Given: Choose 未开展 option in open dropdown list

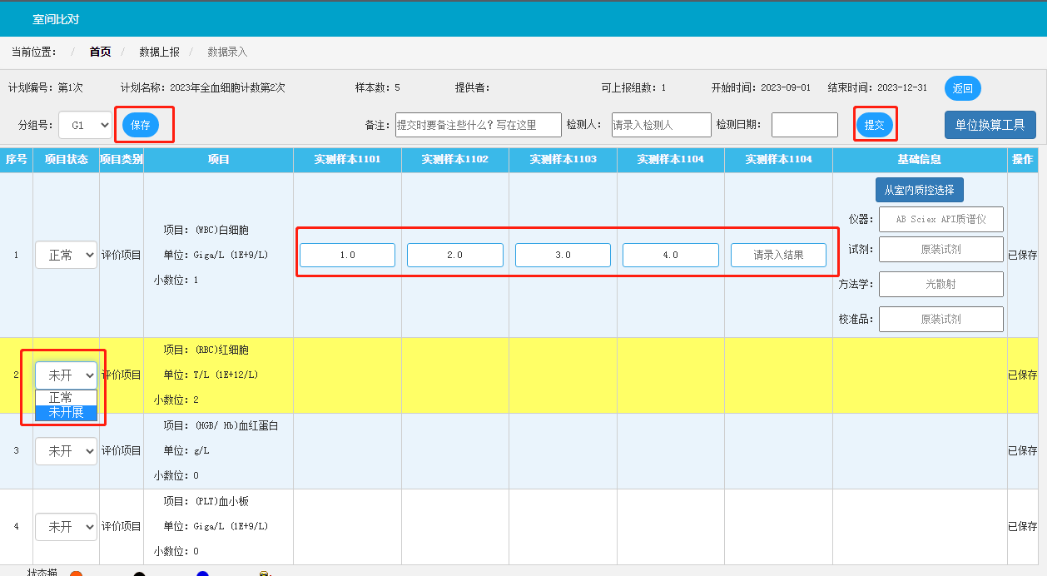Looking at the screenshot, I should point(66,412).
